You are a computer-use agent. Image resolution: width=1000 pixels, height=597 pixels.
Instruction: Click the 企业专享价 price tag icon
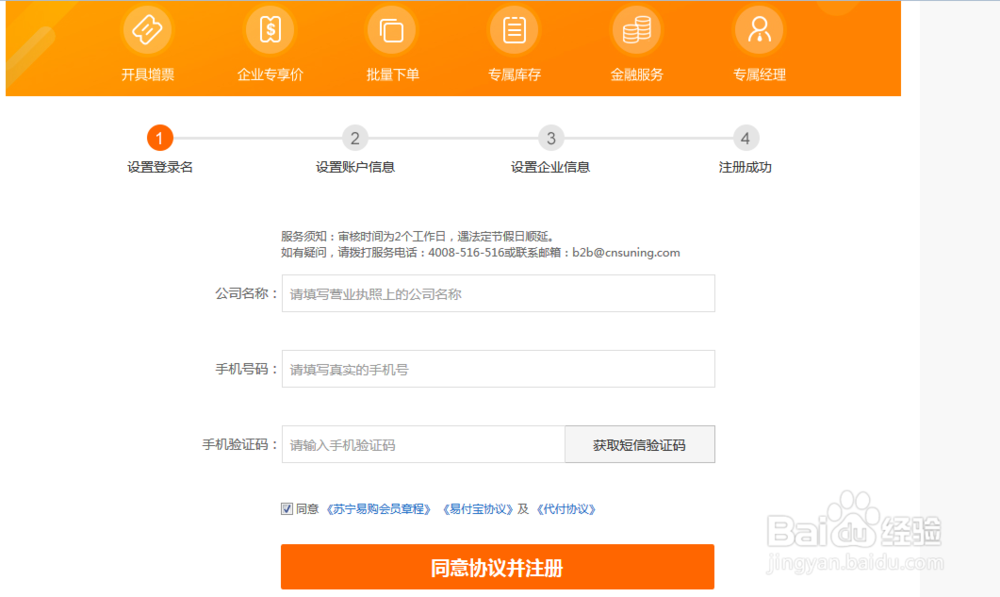click(270, 29)
